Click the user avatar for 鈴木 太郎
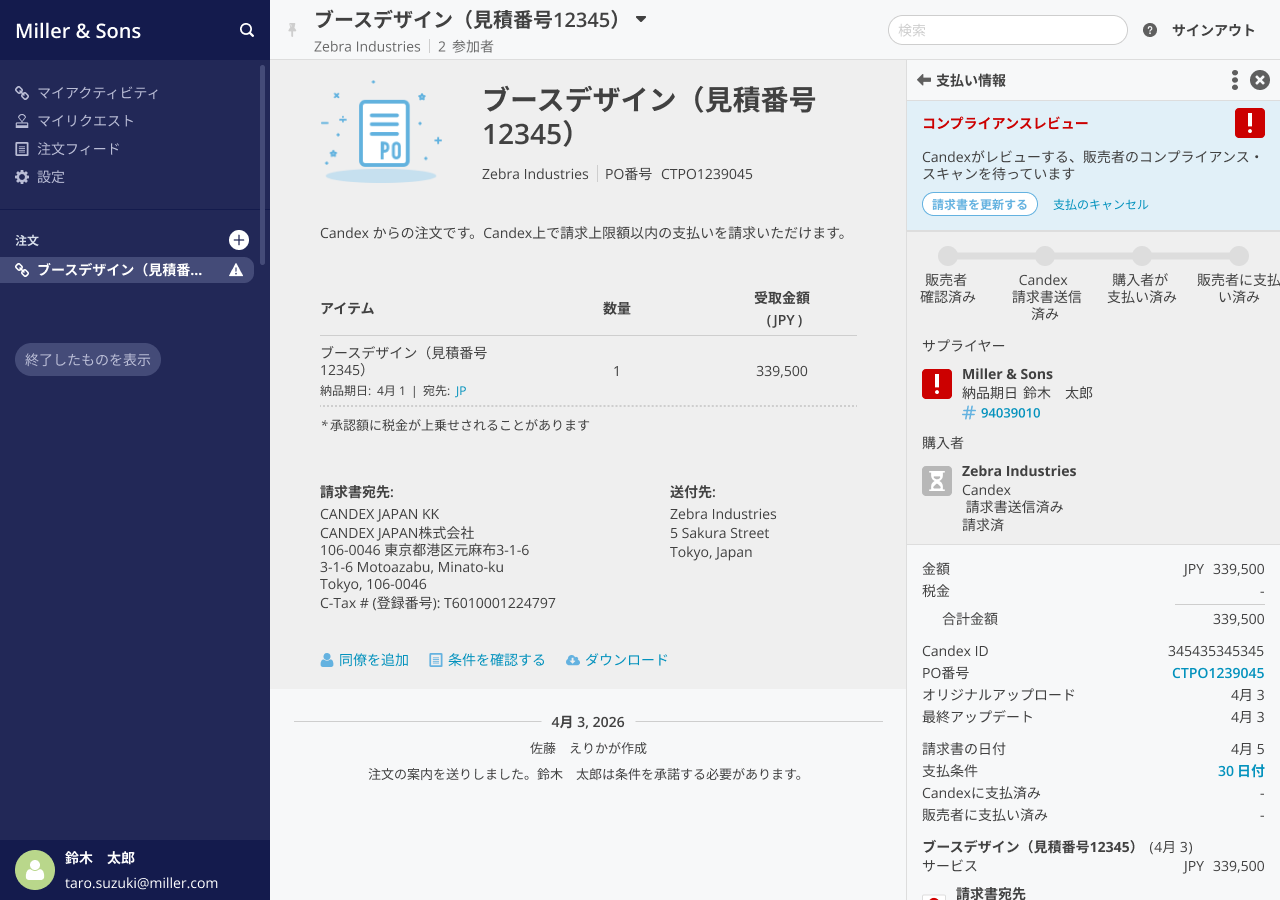 (35, 870)
